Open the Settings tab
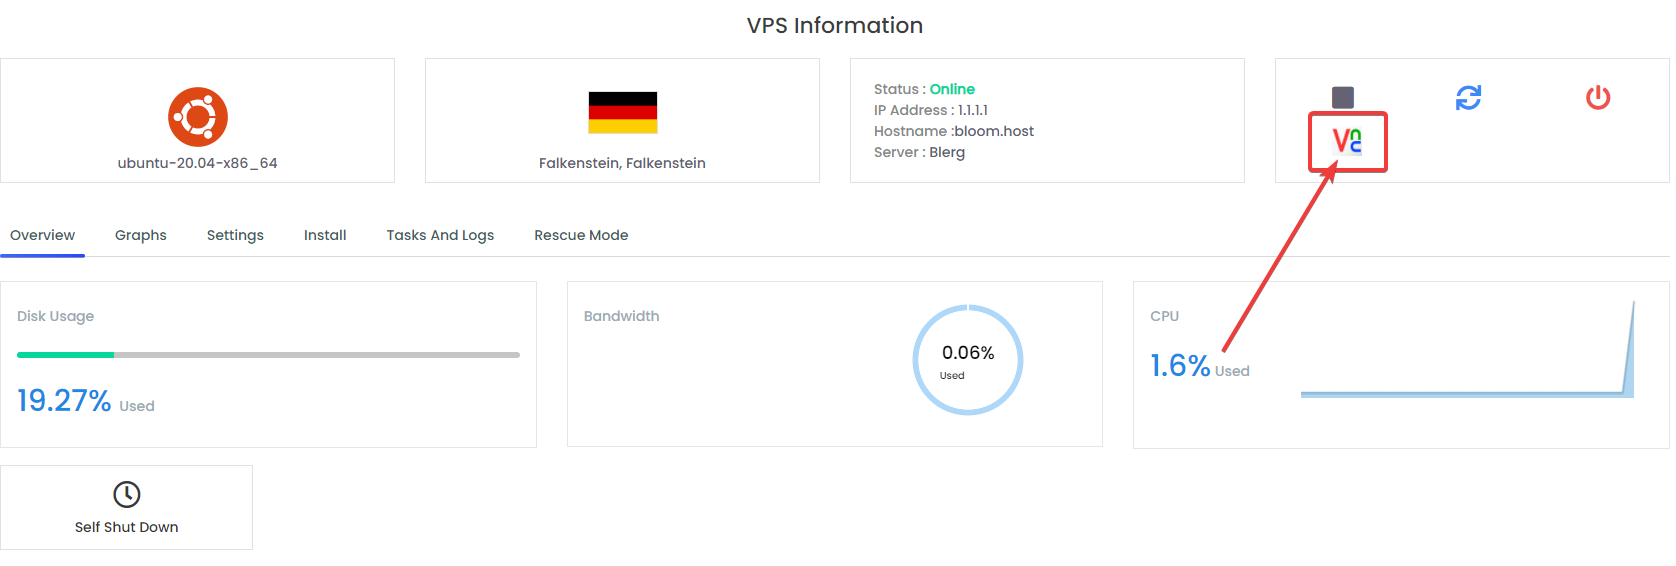 (235, 235)
